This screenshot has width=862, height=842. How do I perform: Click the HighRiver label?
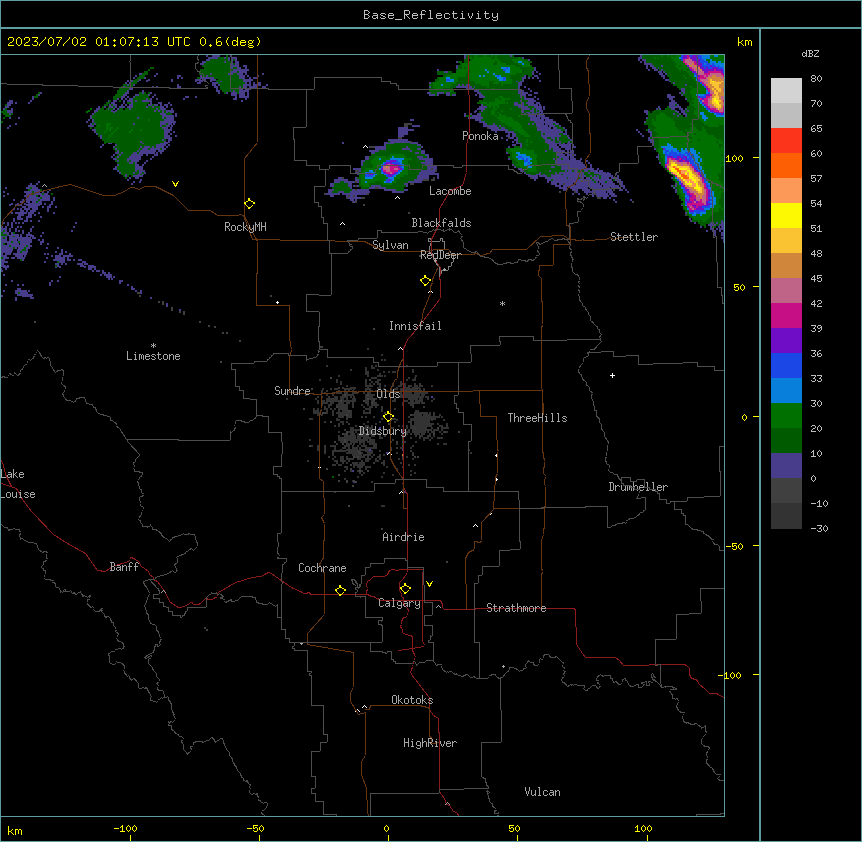click(430, 743)
